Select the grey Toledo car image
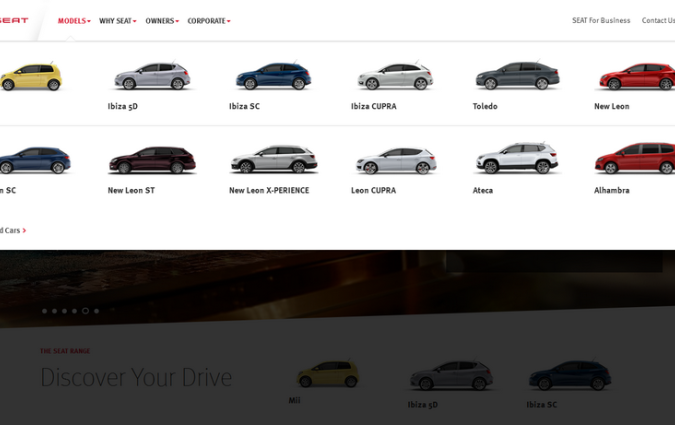Image resolution: width=675 pixels, height=425 pixels. click(x=516, y=76)
